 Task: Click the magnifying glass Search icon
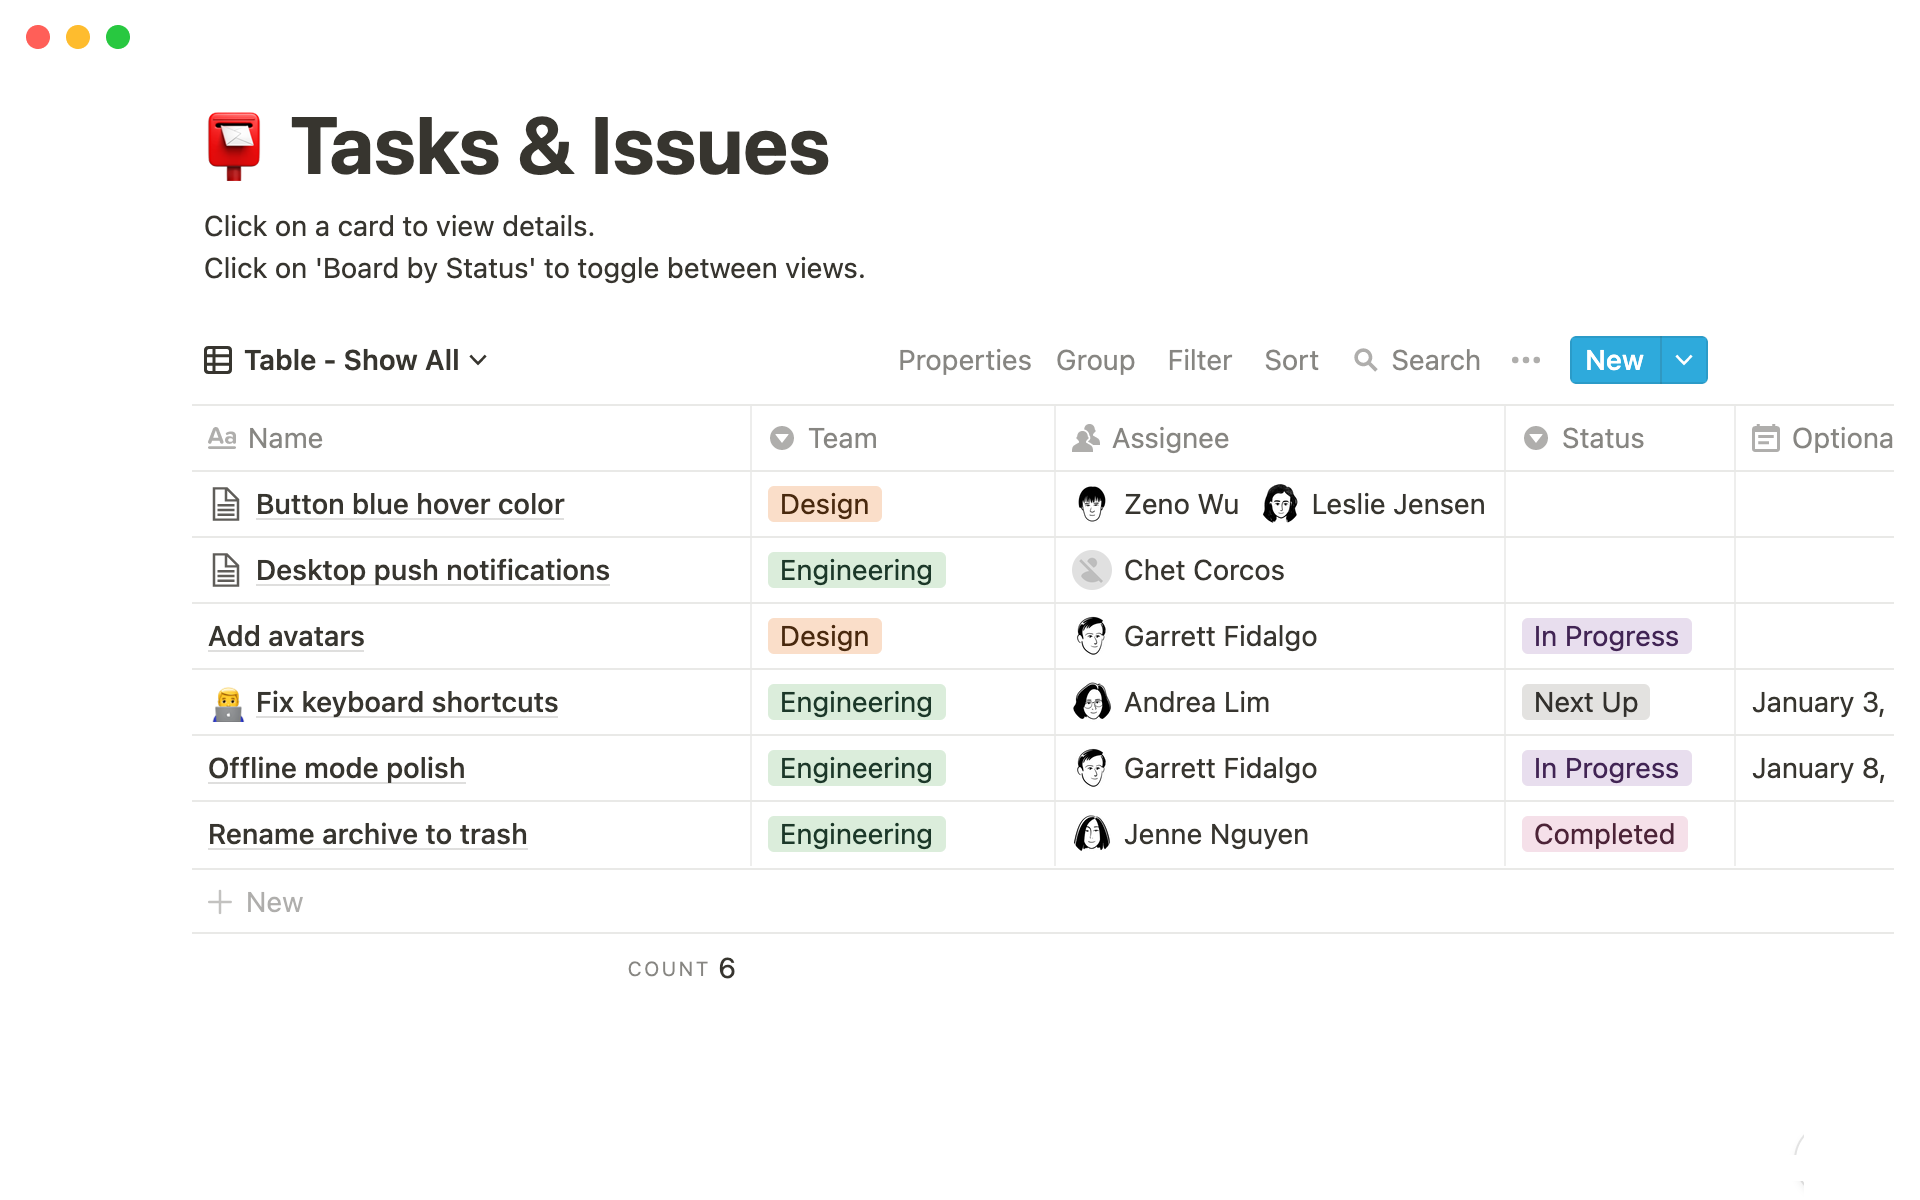tap(1365, 360)
